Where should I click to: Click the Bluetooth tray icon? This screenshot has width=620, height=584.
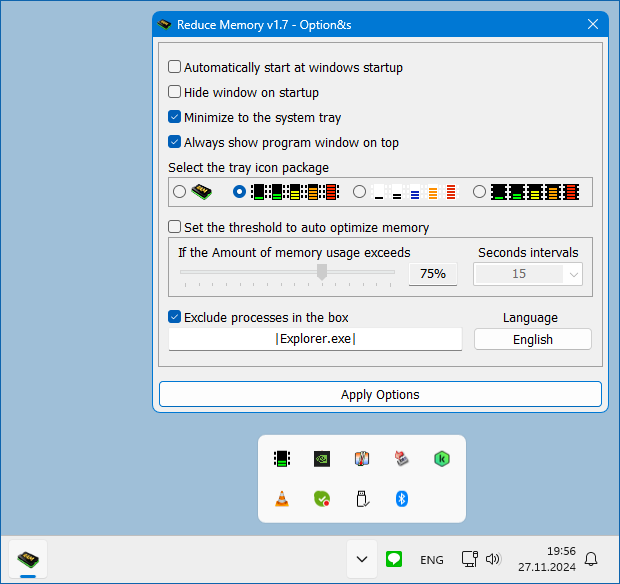(402, 498)
